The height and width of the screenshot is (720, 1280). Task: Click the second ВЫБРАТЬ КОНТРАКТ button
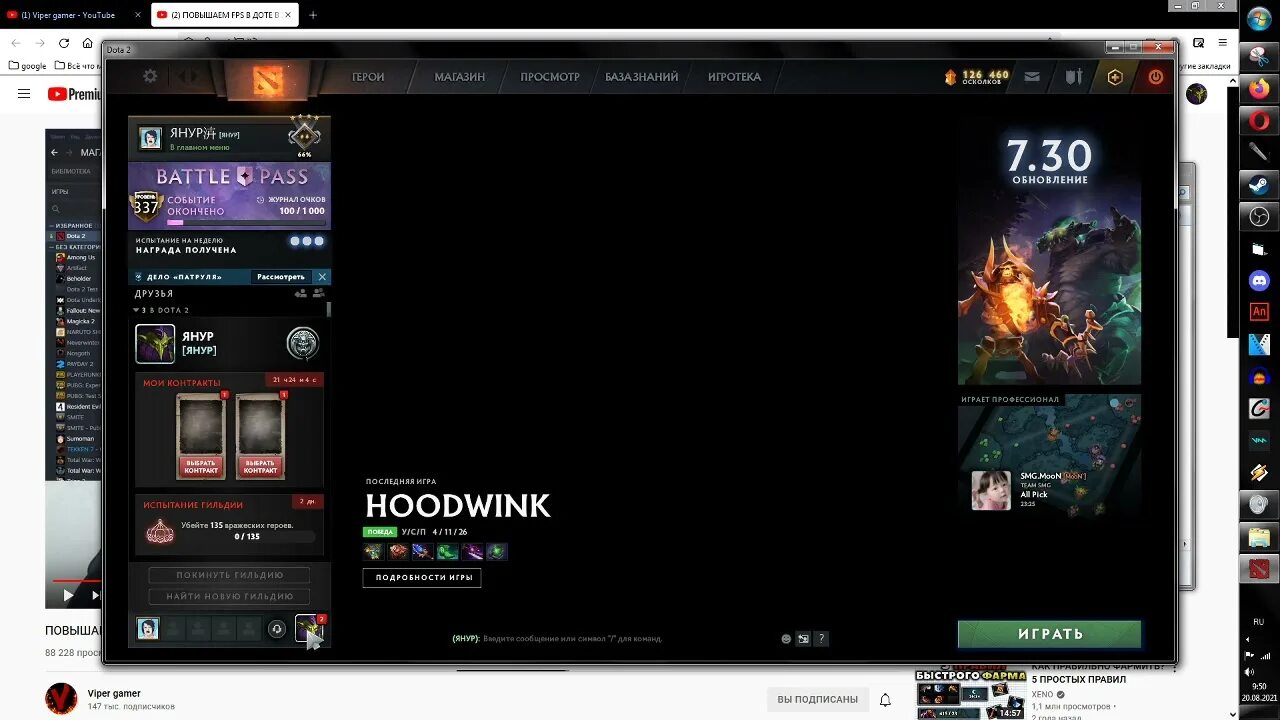(x=260, y=467)
